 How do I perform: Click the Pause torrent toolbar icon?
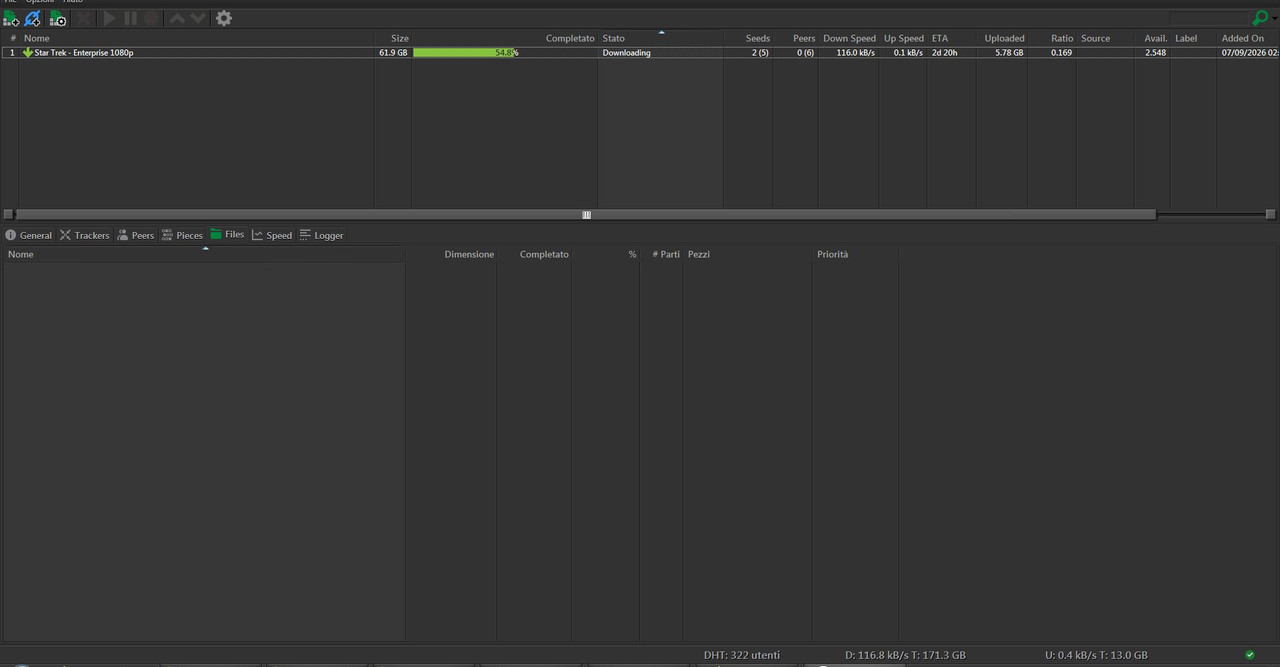130,18
